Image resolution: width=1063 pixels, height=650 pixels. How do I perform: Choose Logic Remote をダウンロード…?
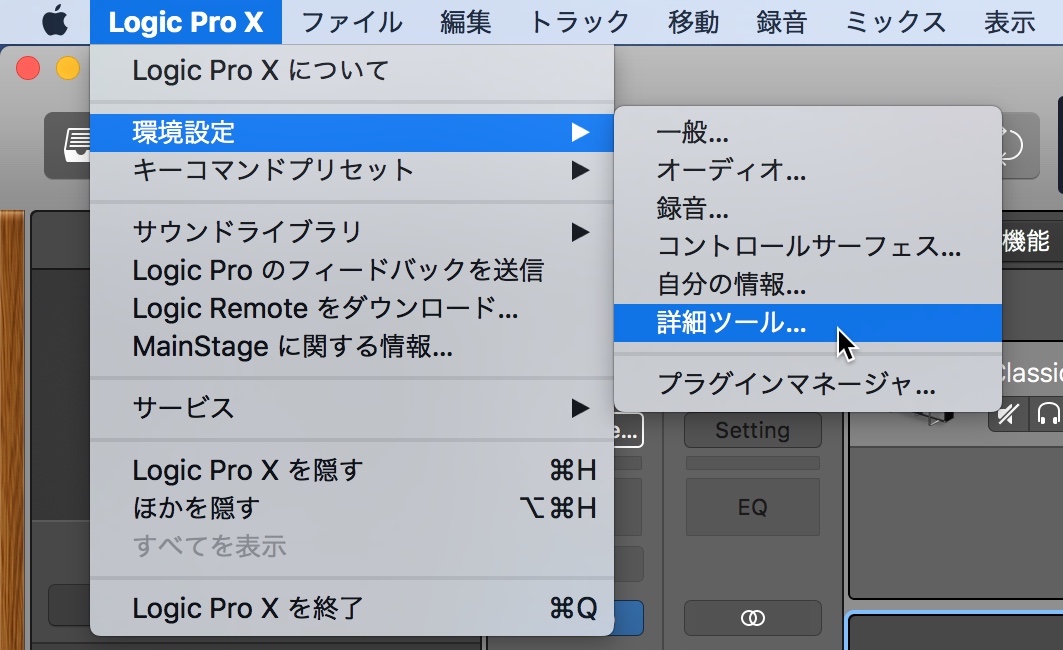352,308
